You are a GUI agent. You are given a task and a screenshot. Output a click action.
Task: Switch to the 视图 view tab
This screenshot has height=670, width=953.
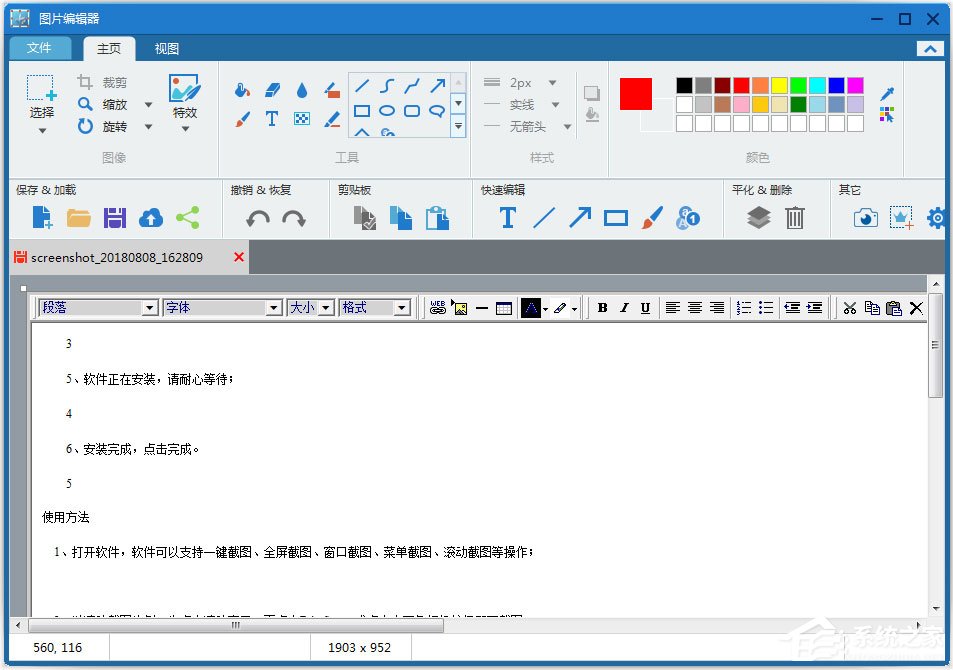point(167,49)
